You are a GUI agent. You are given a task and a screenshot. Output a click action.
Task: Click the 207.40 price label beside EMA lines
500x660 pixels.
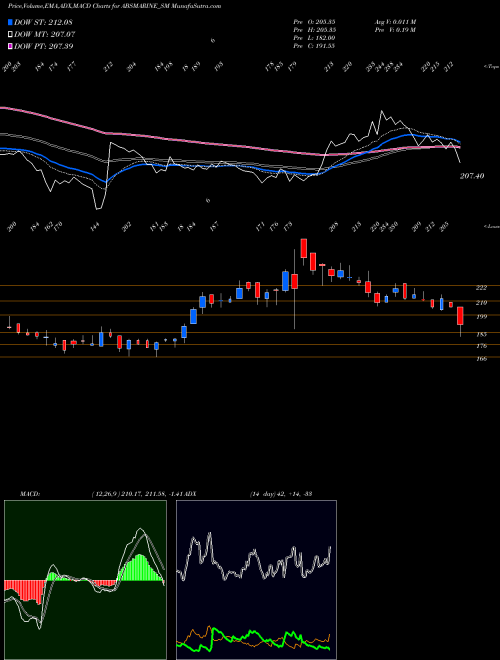pyautogui.click(x=471, y=176)
